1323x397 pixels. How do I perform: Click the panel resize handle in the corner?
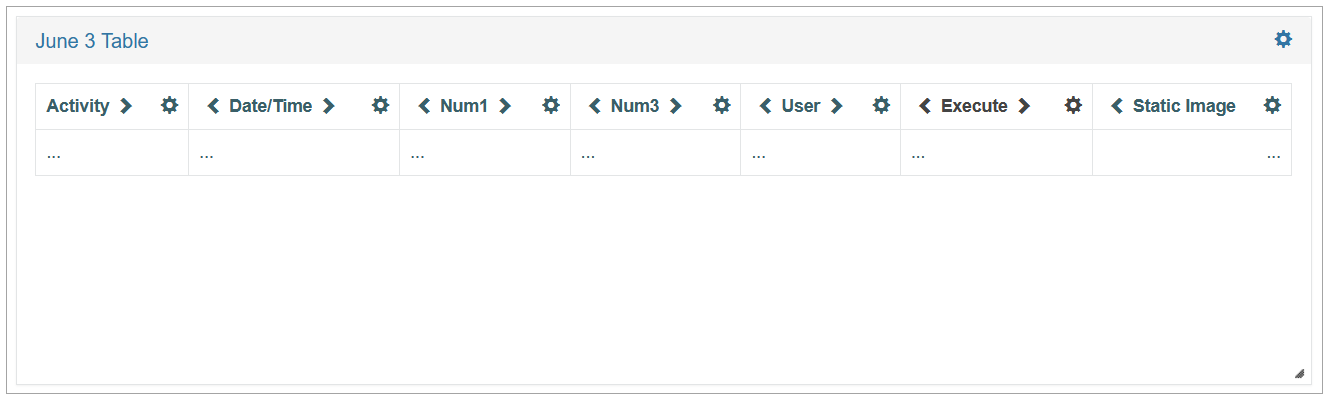(1299, 373)
